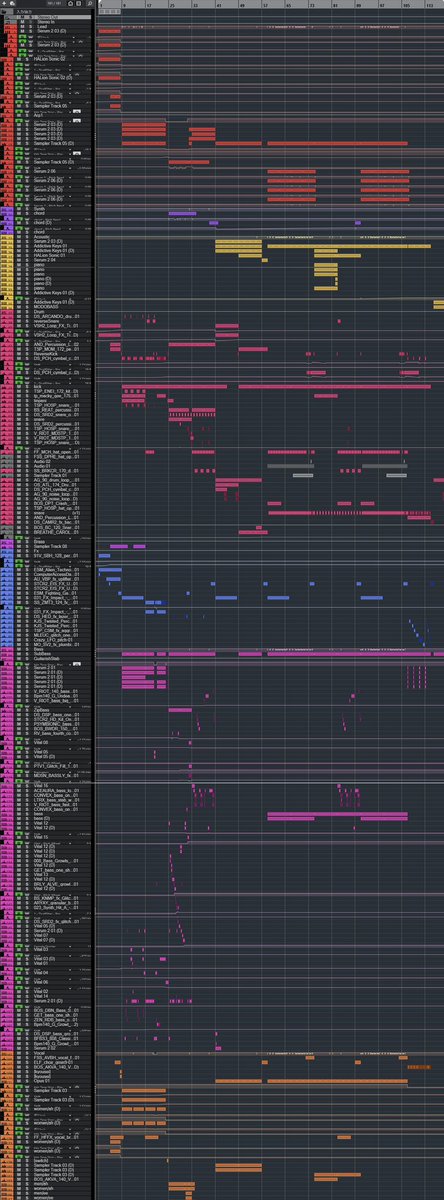This screenshot has height=1200, width=444.
Task: Click the 181/181 track count field
Action: (x=54, y=3)
